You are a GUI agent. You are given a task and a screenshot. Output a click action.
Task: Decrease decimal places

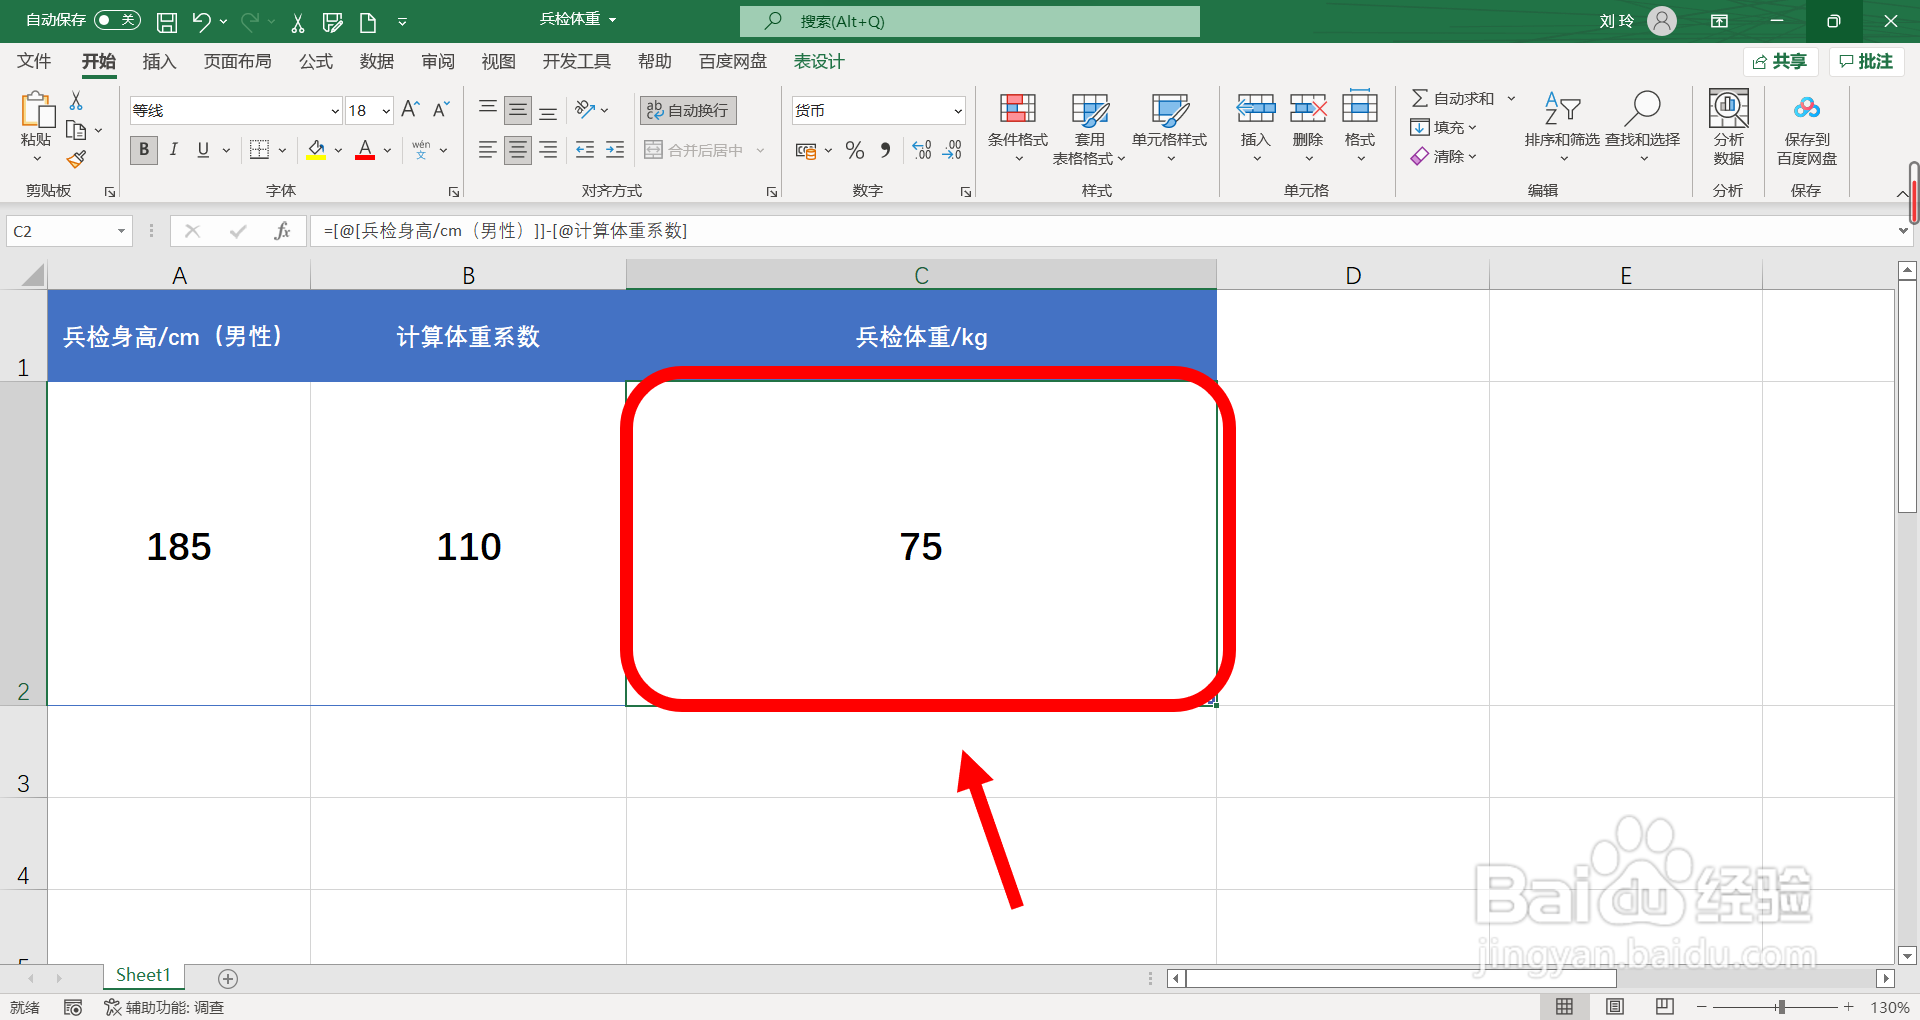click(952, 150)
